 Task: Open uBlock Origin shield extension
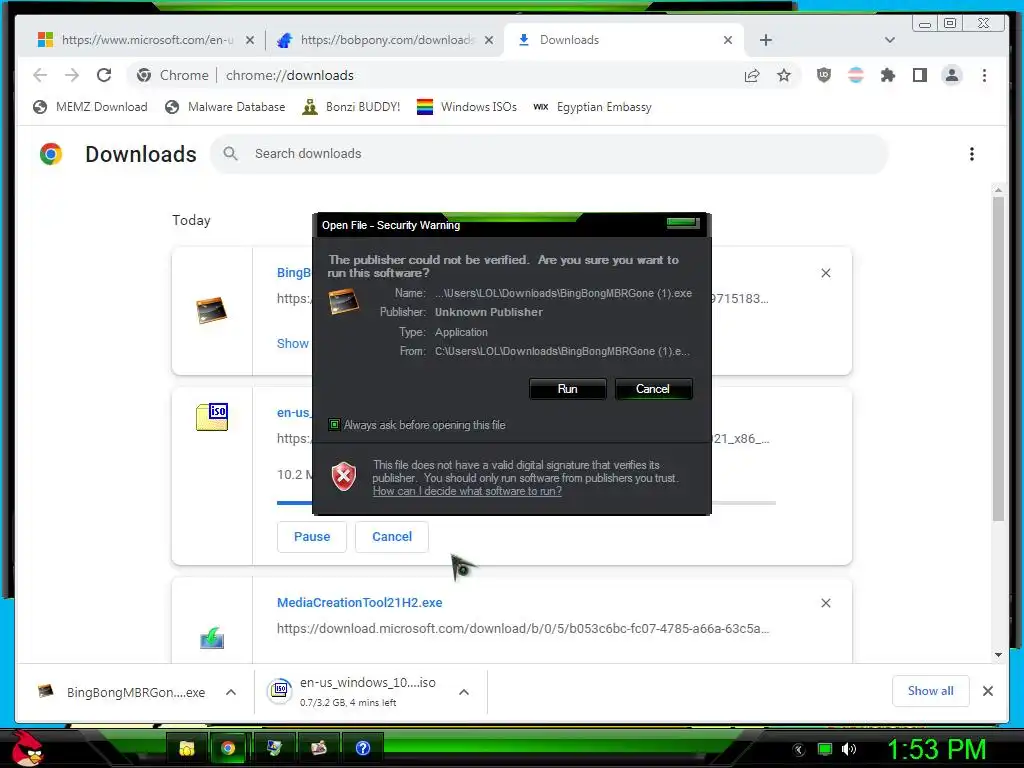(824, 75)
